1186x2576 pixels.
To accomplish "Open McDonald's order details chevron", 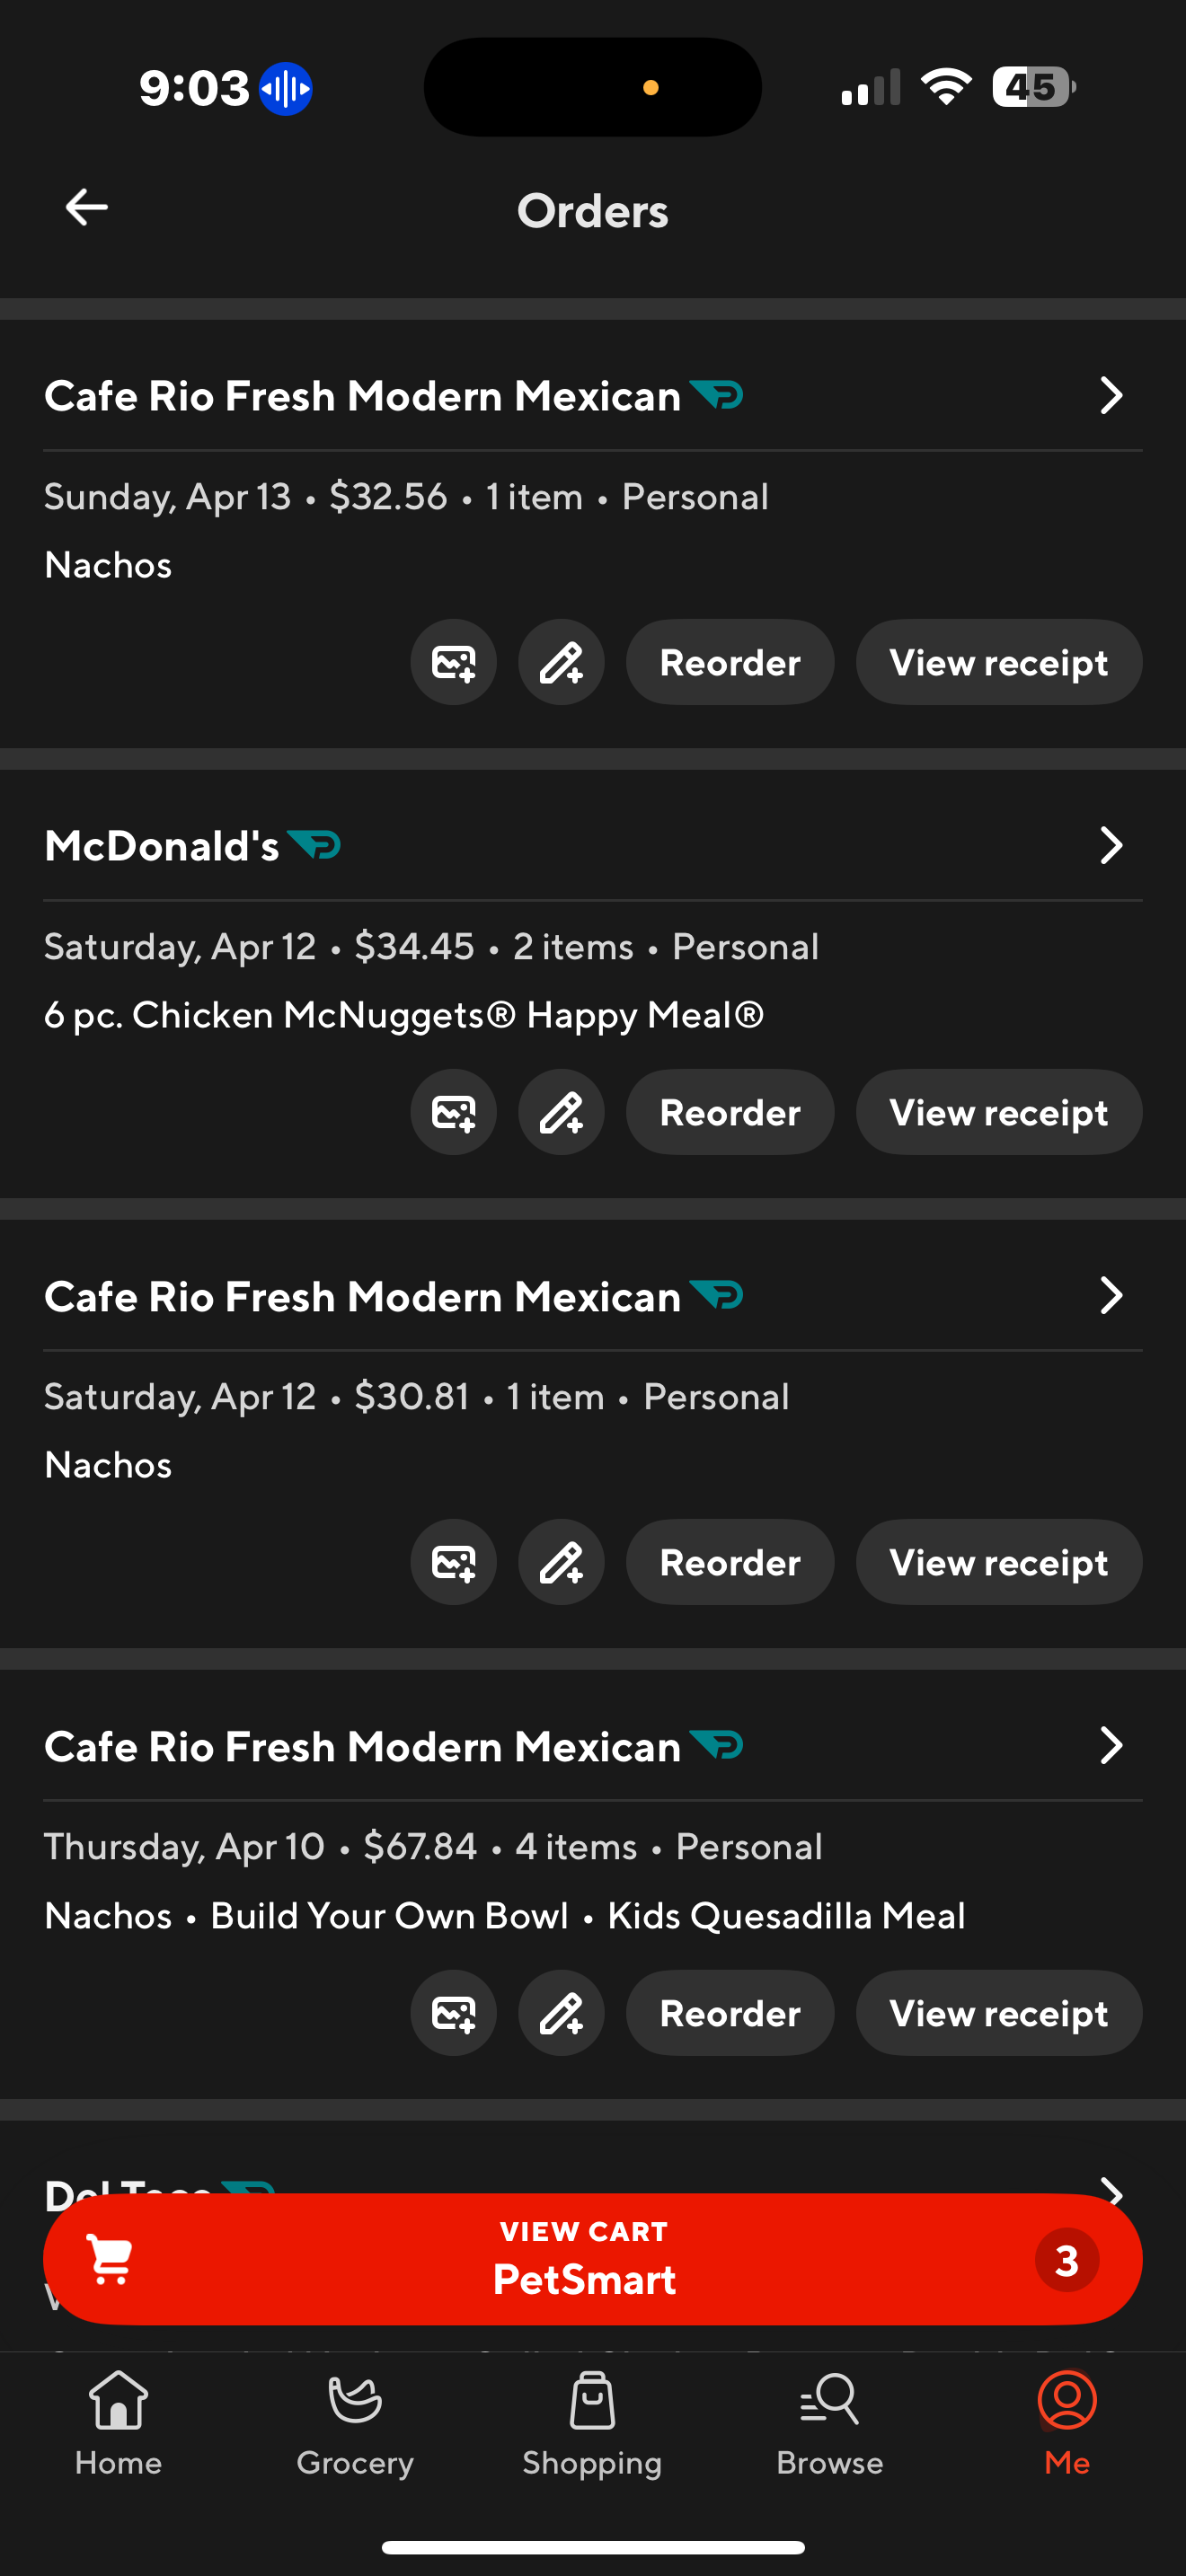I will [1110, 846].
